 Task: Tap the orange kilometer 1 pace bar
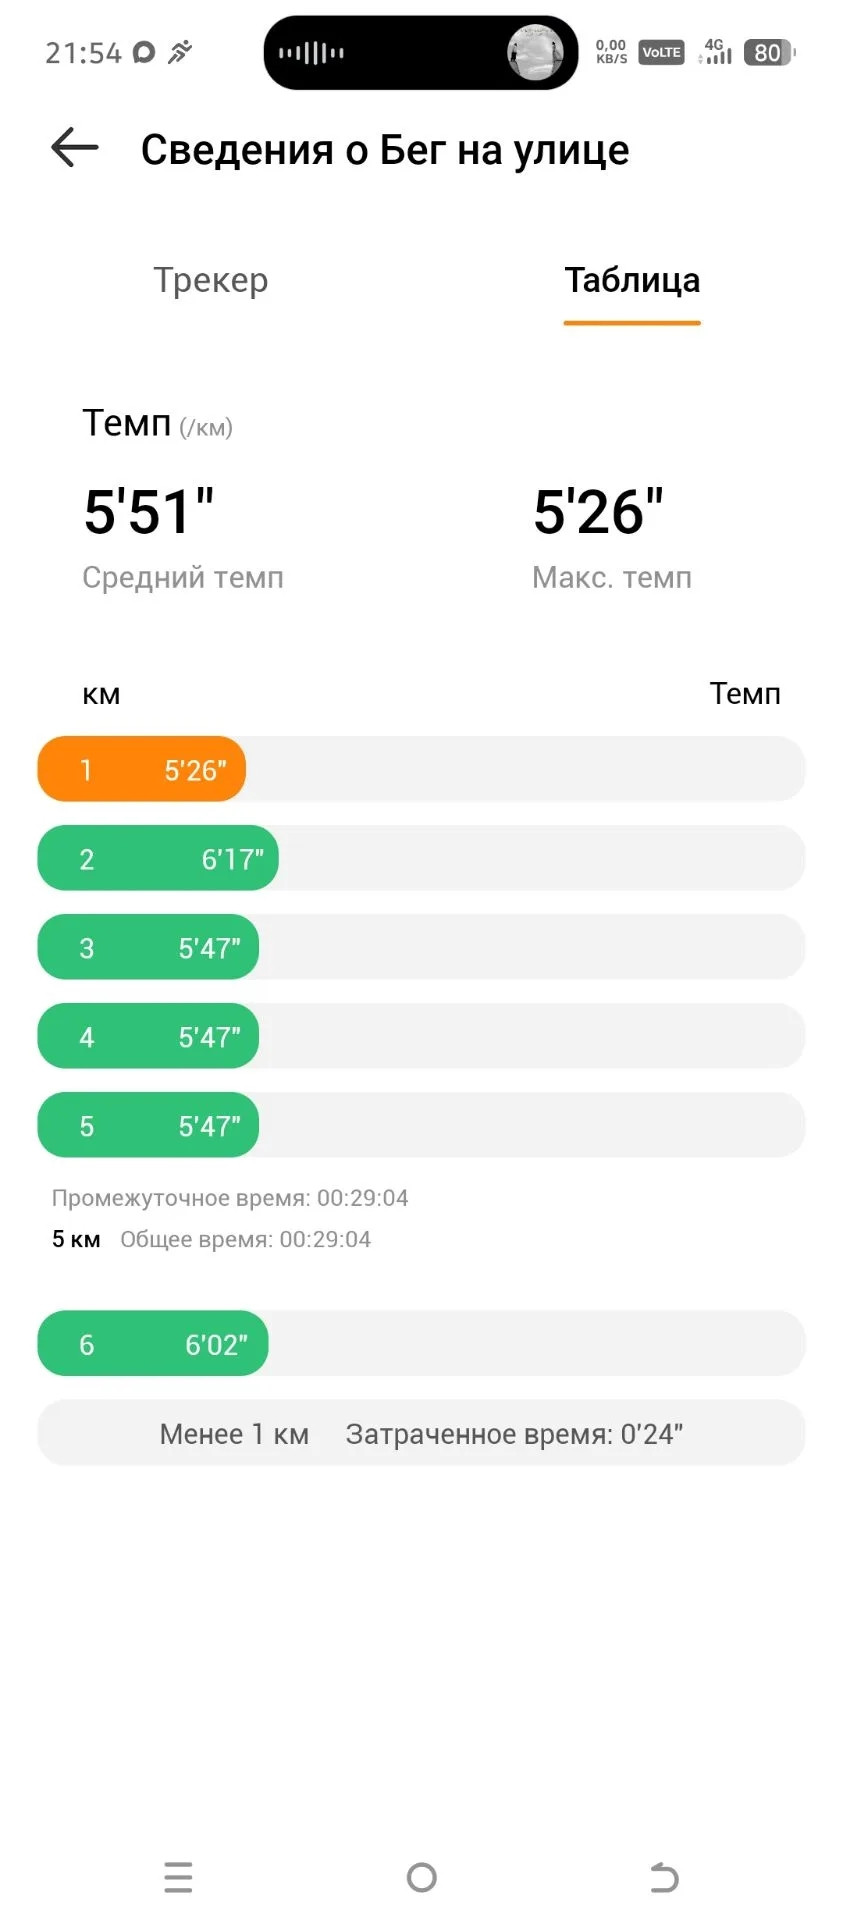click(141, 769)
